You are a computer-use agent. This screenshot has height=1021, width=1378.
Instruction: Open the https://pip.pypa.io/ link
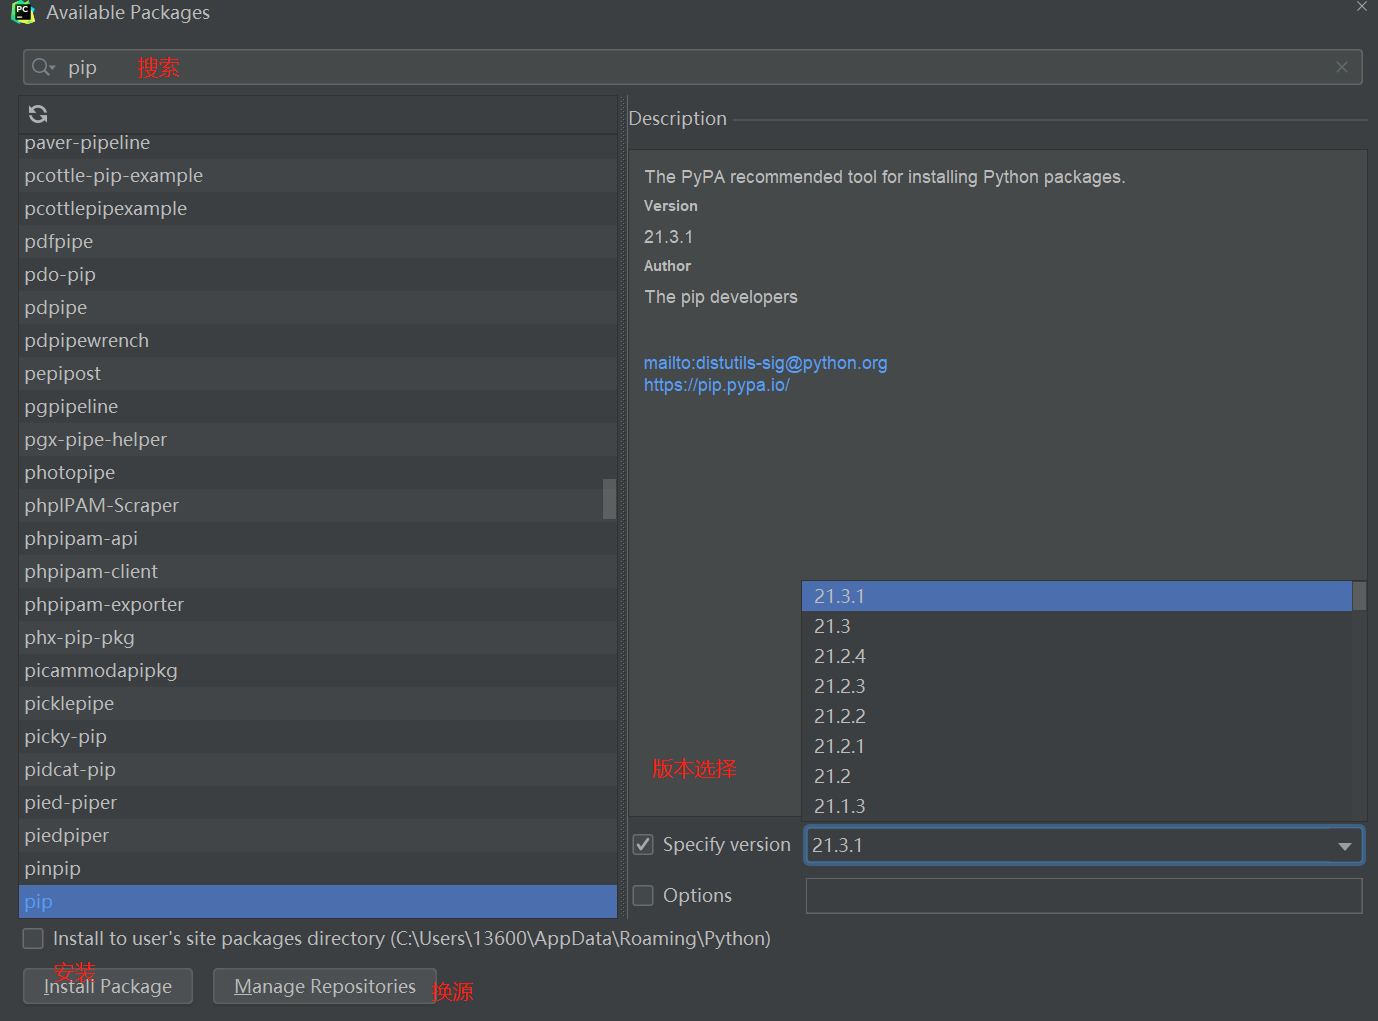pos(716,385)
